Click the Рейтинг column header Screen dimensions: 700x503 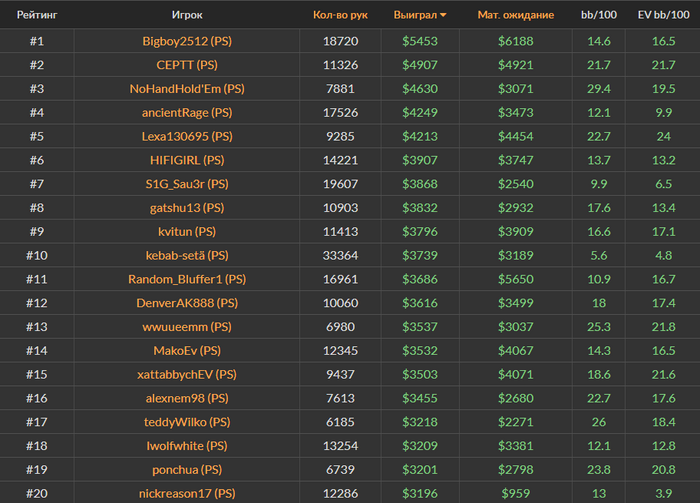pos(37,15)
